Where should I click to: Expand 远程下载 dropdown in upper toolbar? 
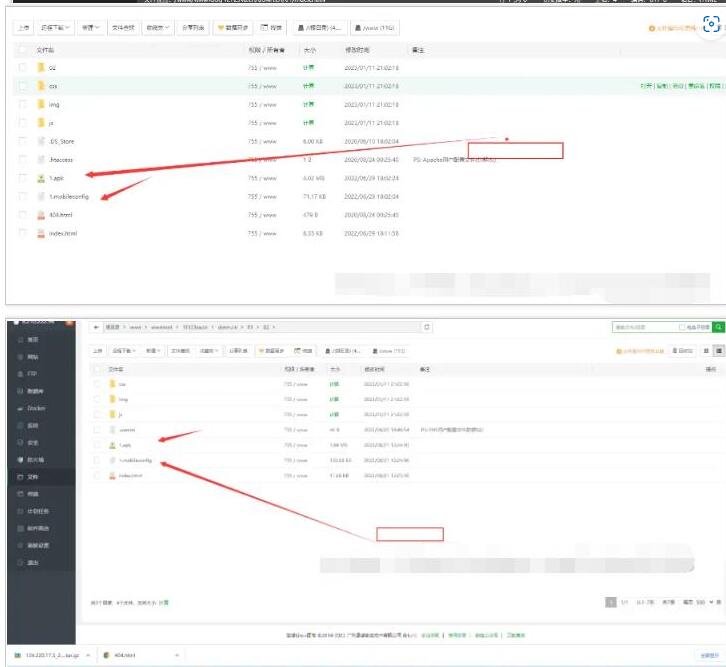[x=57, y=29]
